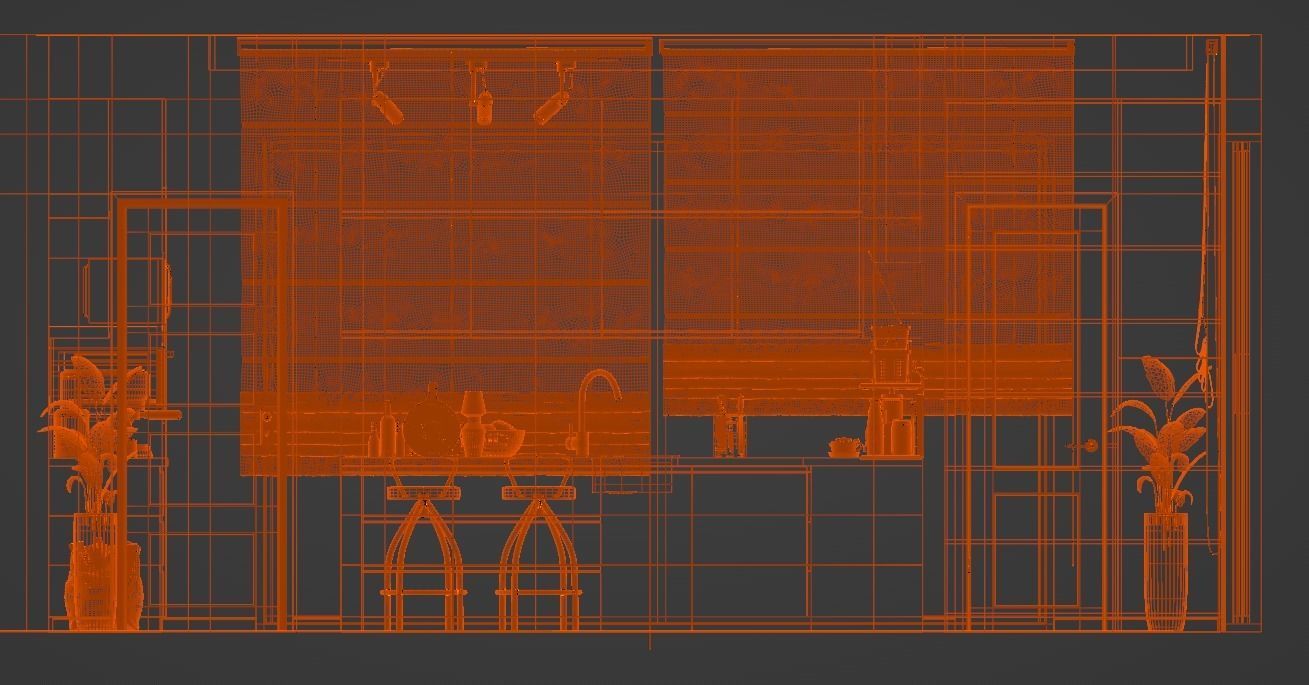Pick the middle track spotlight

coord(482,93)
